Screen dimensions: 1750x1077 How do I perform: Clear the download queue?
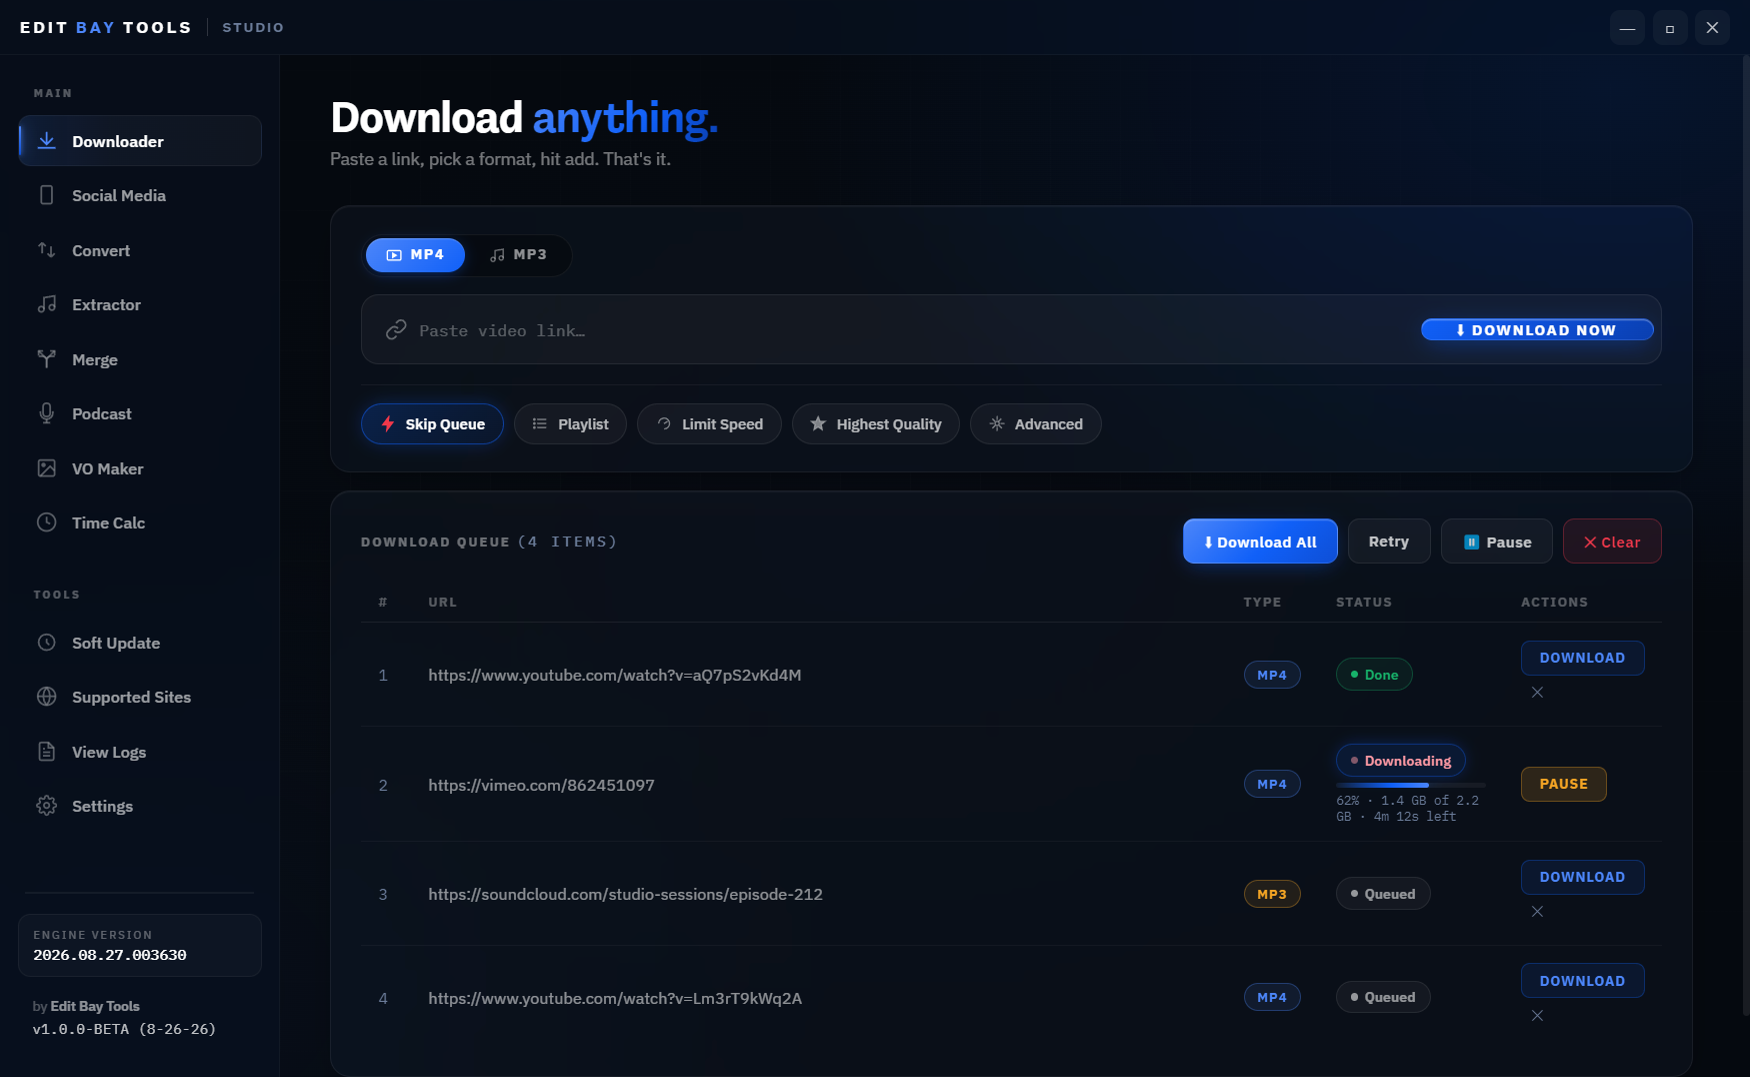point(1612,542)
